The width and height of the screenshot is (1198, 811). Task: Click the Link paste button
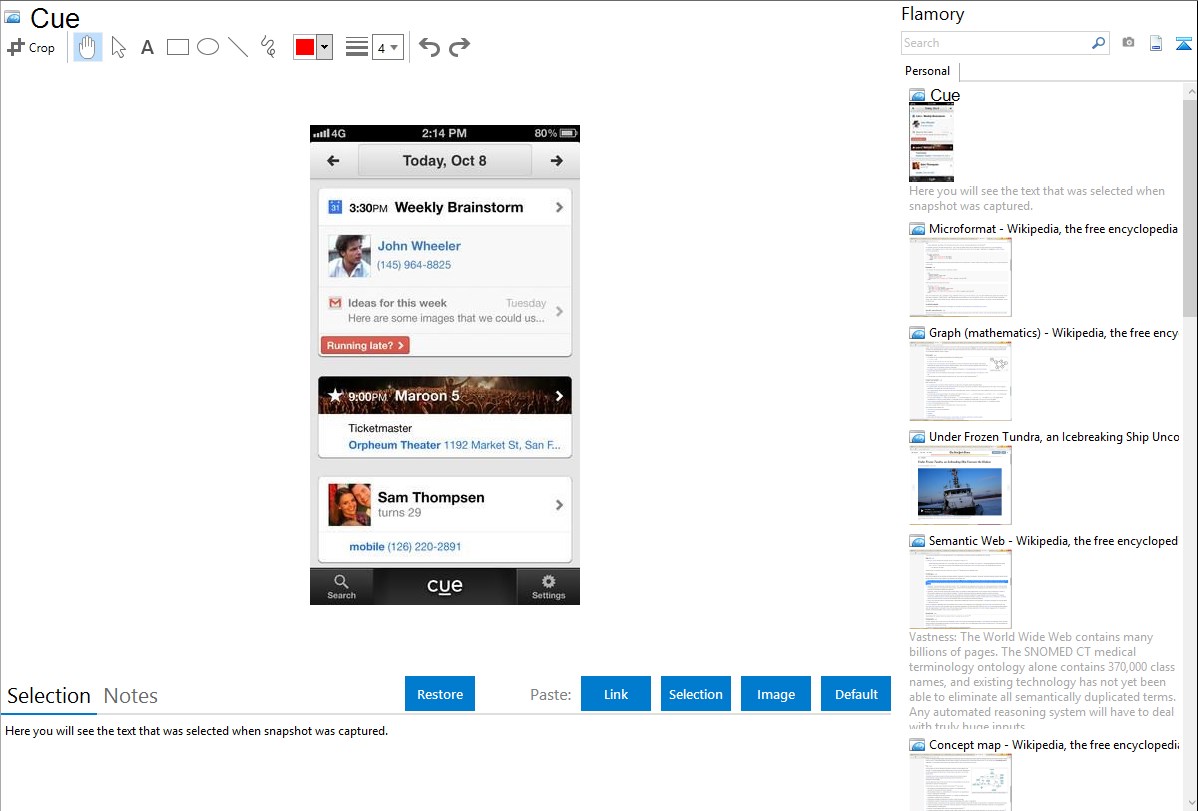click(616, 694)
